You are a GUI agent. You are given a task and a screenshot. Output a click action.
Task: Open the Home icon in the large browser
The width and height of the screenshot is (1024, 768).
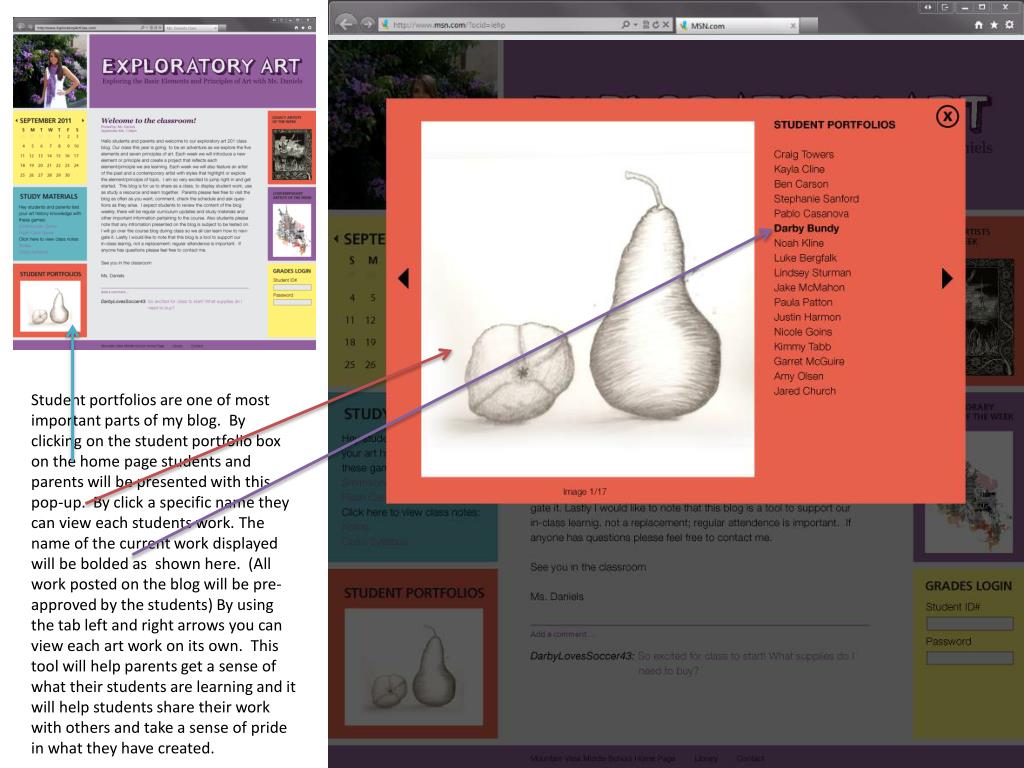tap(978, 25)
